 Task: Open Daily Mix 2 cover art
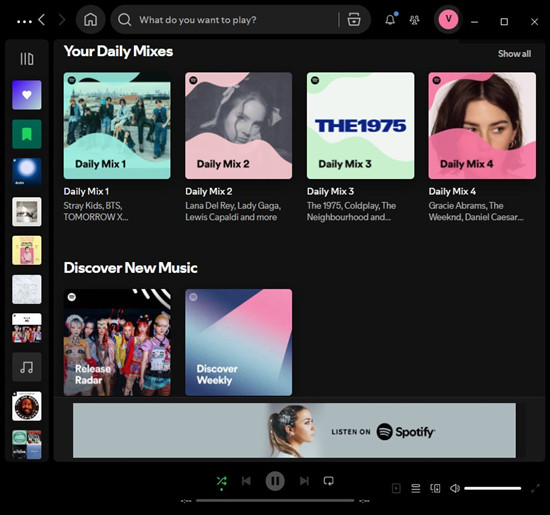point(239,126)
